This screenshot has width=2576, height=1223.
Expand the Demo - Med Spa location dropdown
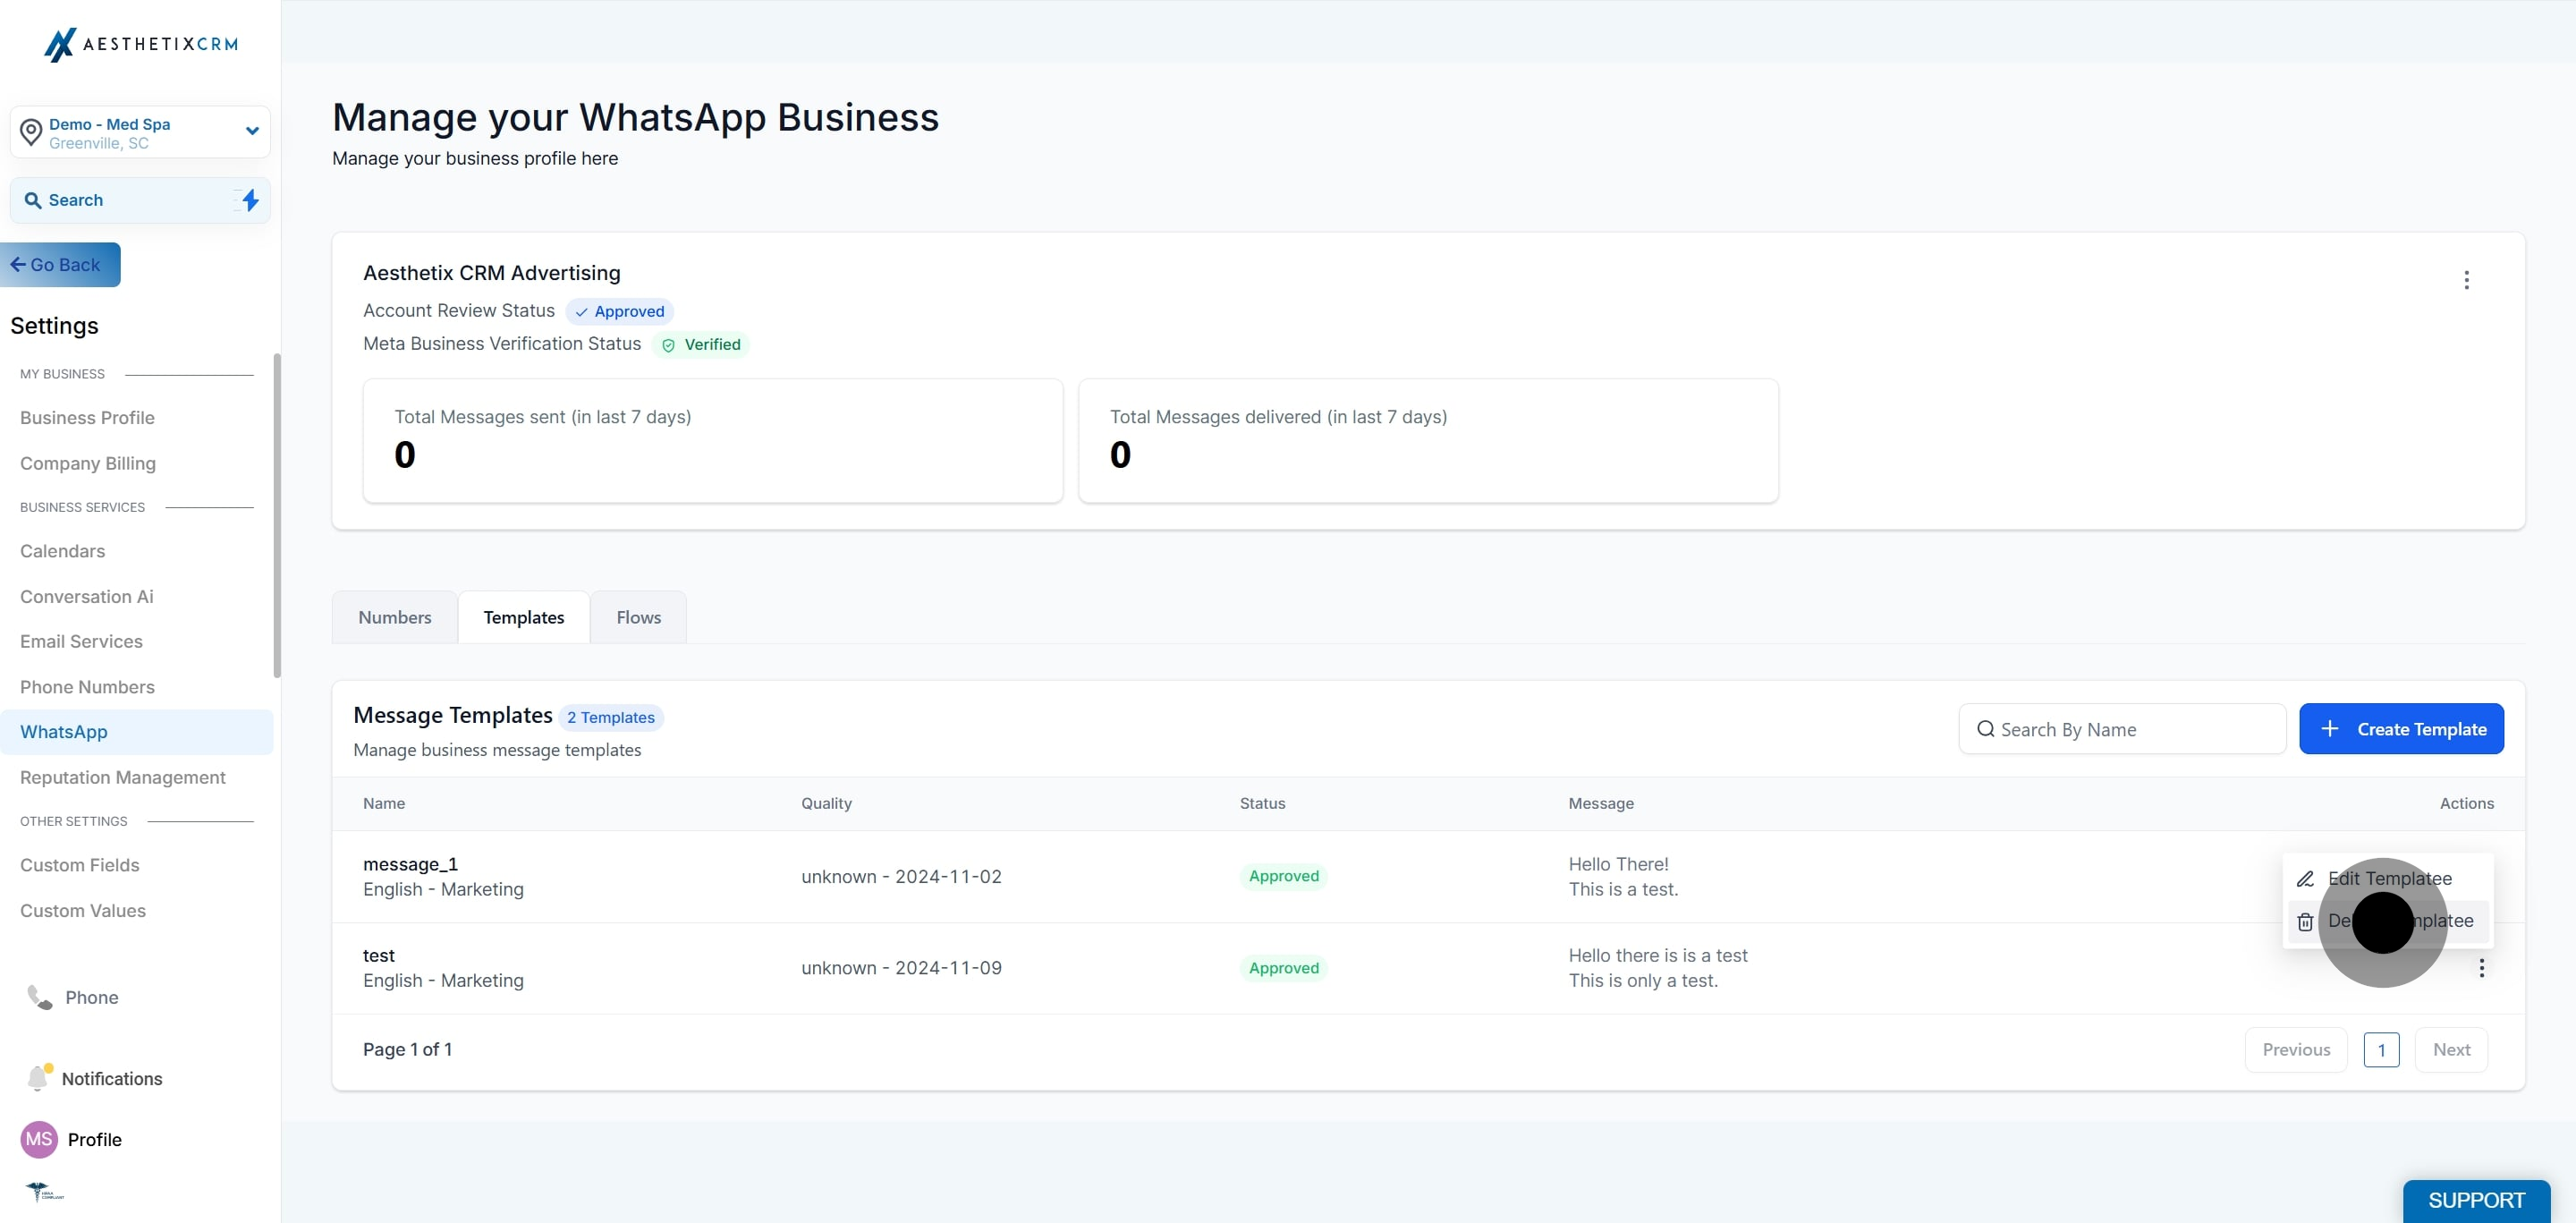click(252, 131)
